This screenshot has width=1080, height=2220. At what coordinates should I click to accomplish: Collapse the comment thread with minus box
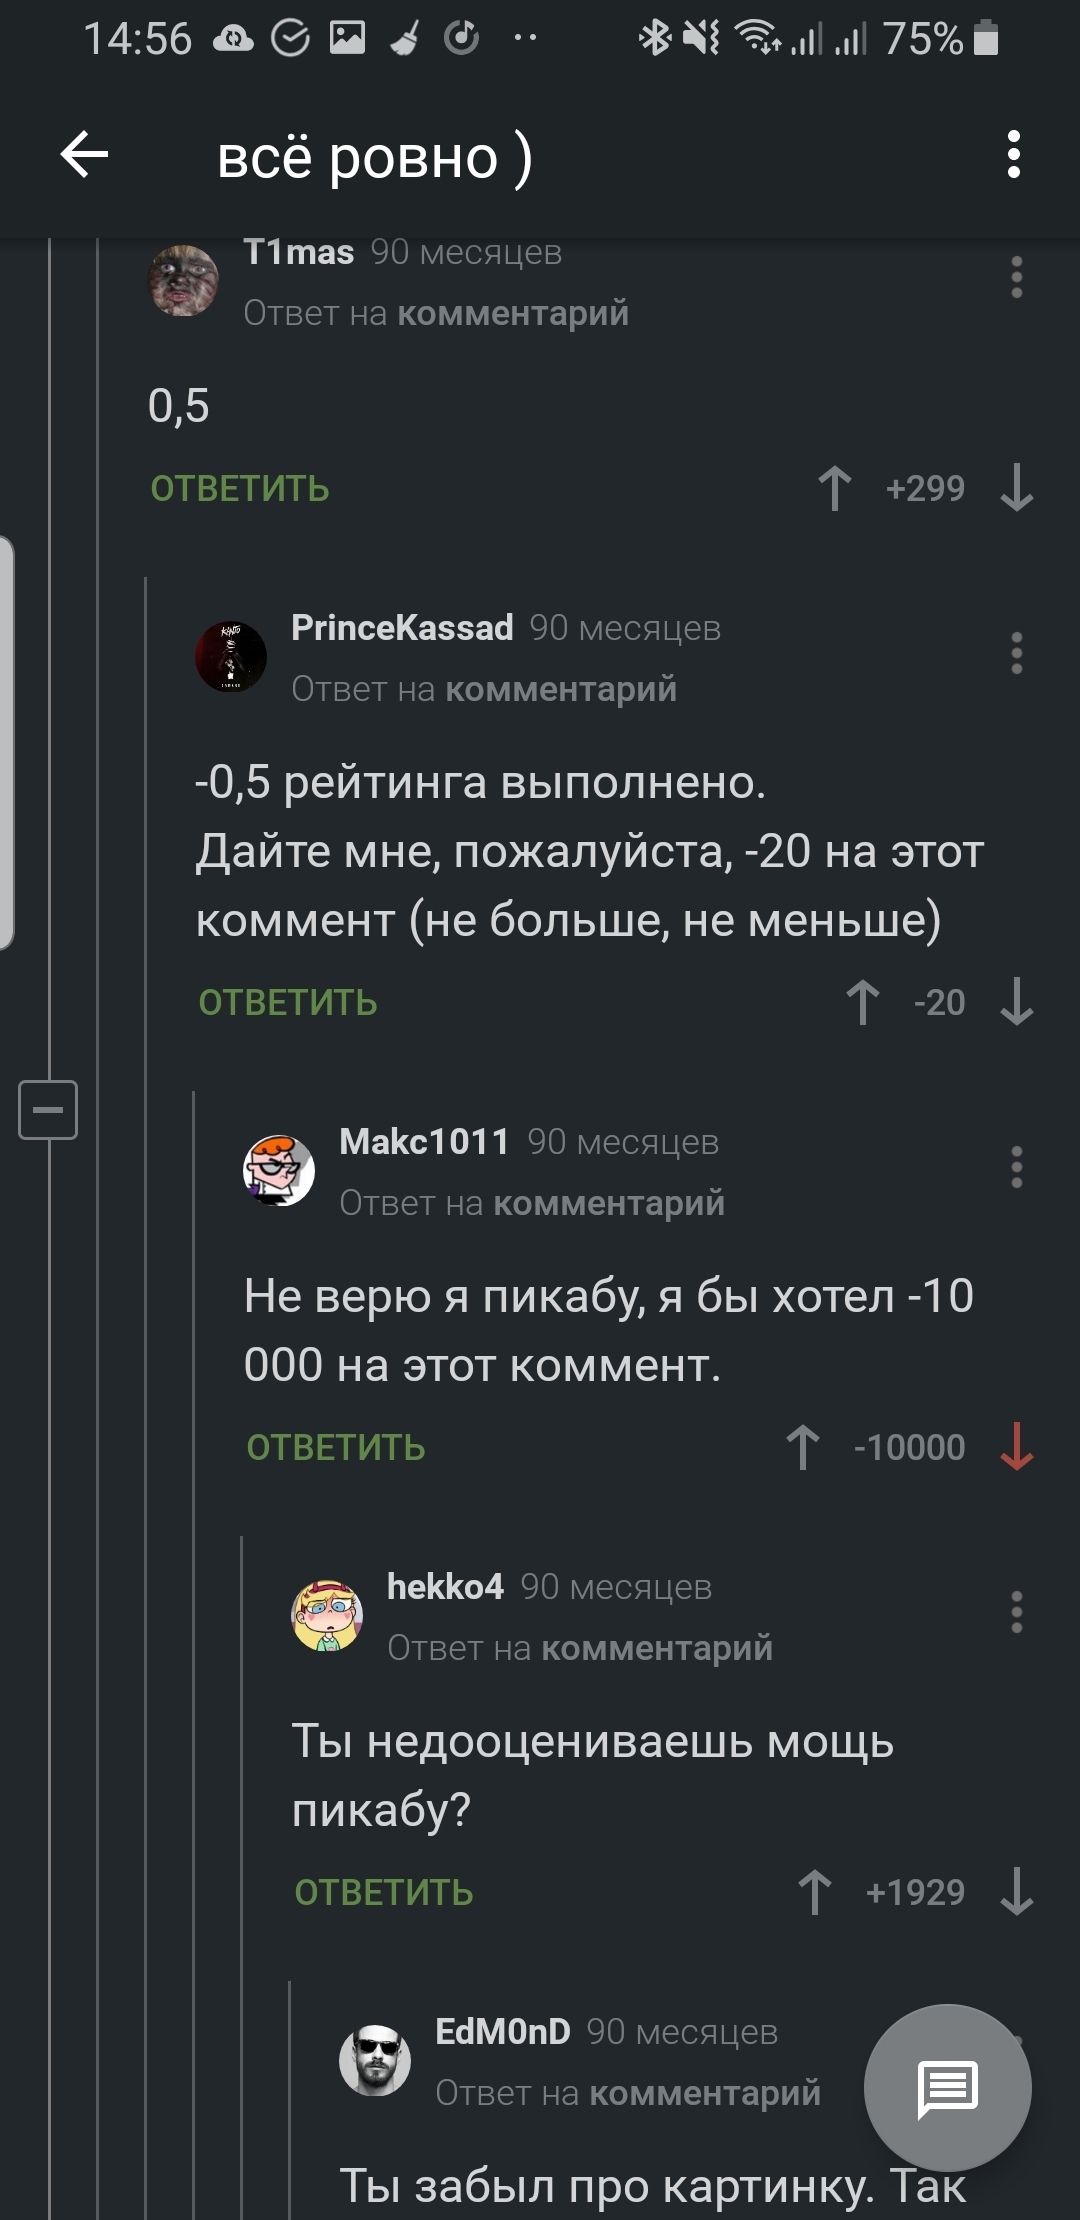(48, 1110)
